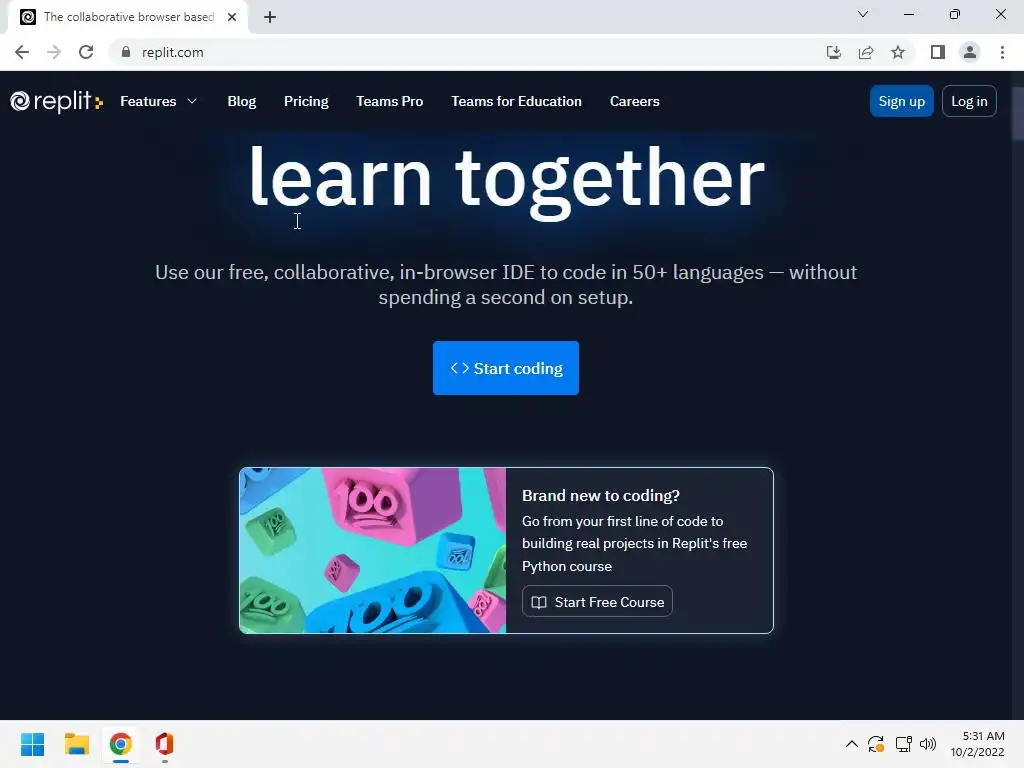
Task: Click the Log in button
Action: [969, 101]
